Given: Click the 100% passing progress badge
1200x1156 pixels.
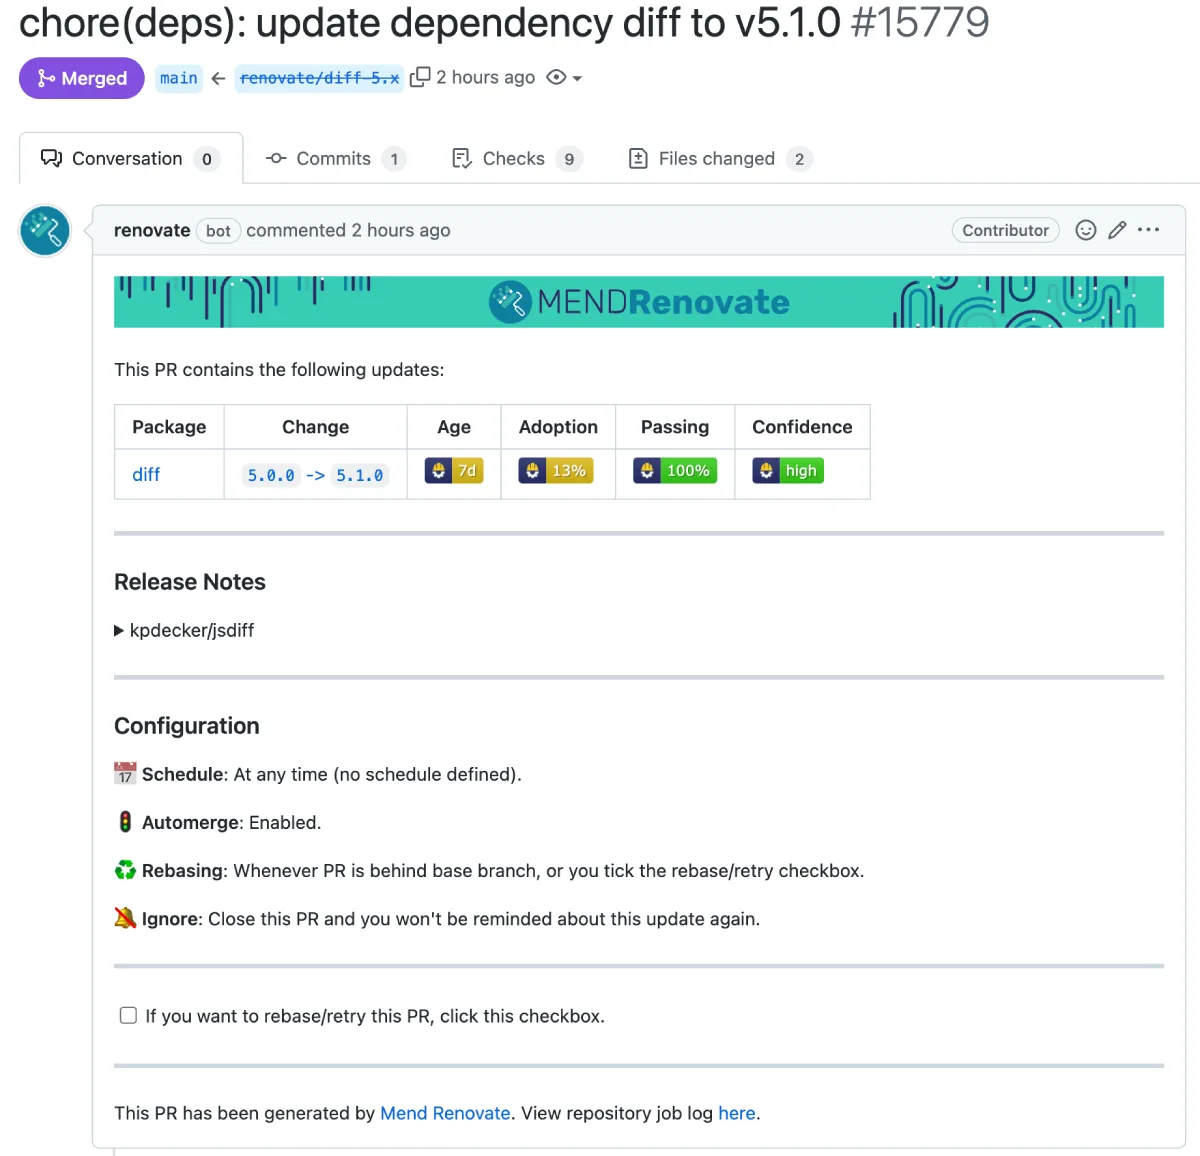Looking at the screenshot, I should 675,470.
